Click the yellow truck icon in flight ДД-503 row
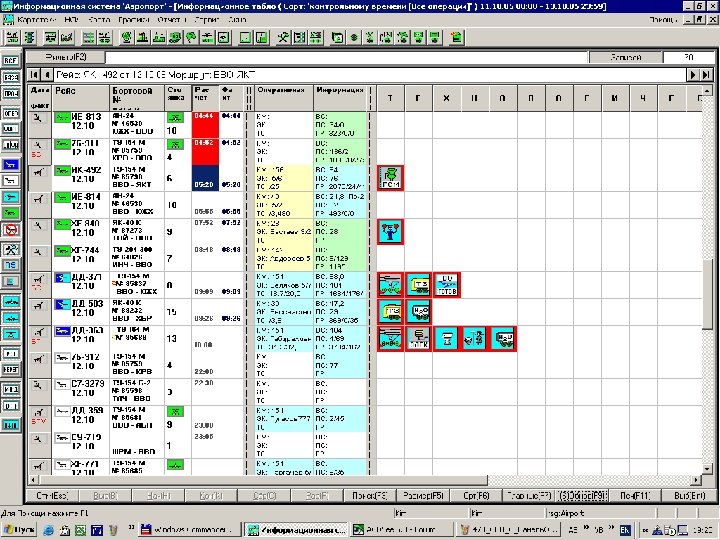The image size is (720, 540). click(x=390, y=312)
